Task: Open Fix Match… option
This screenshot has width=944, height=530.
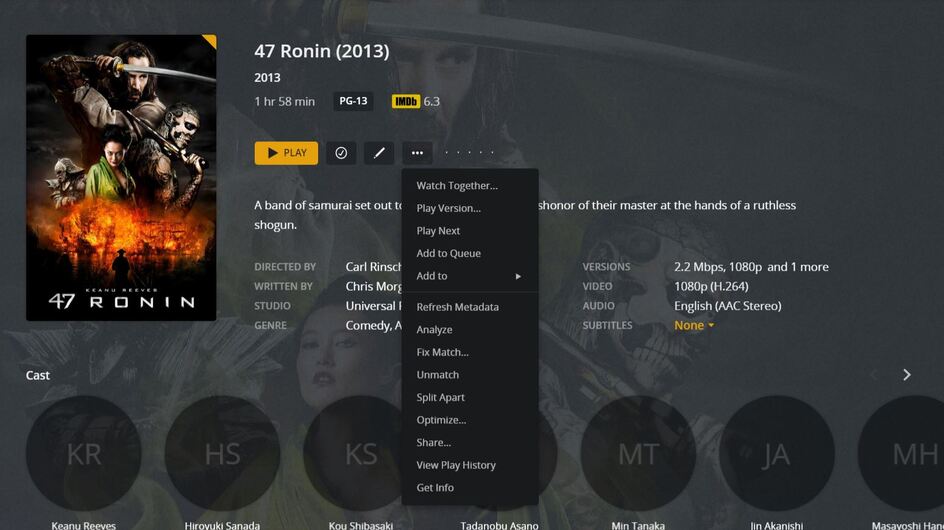Action: [470, 352]
